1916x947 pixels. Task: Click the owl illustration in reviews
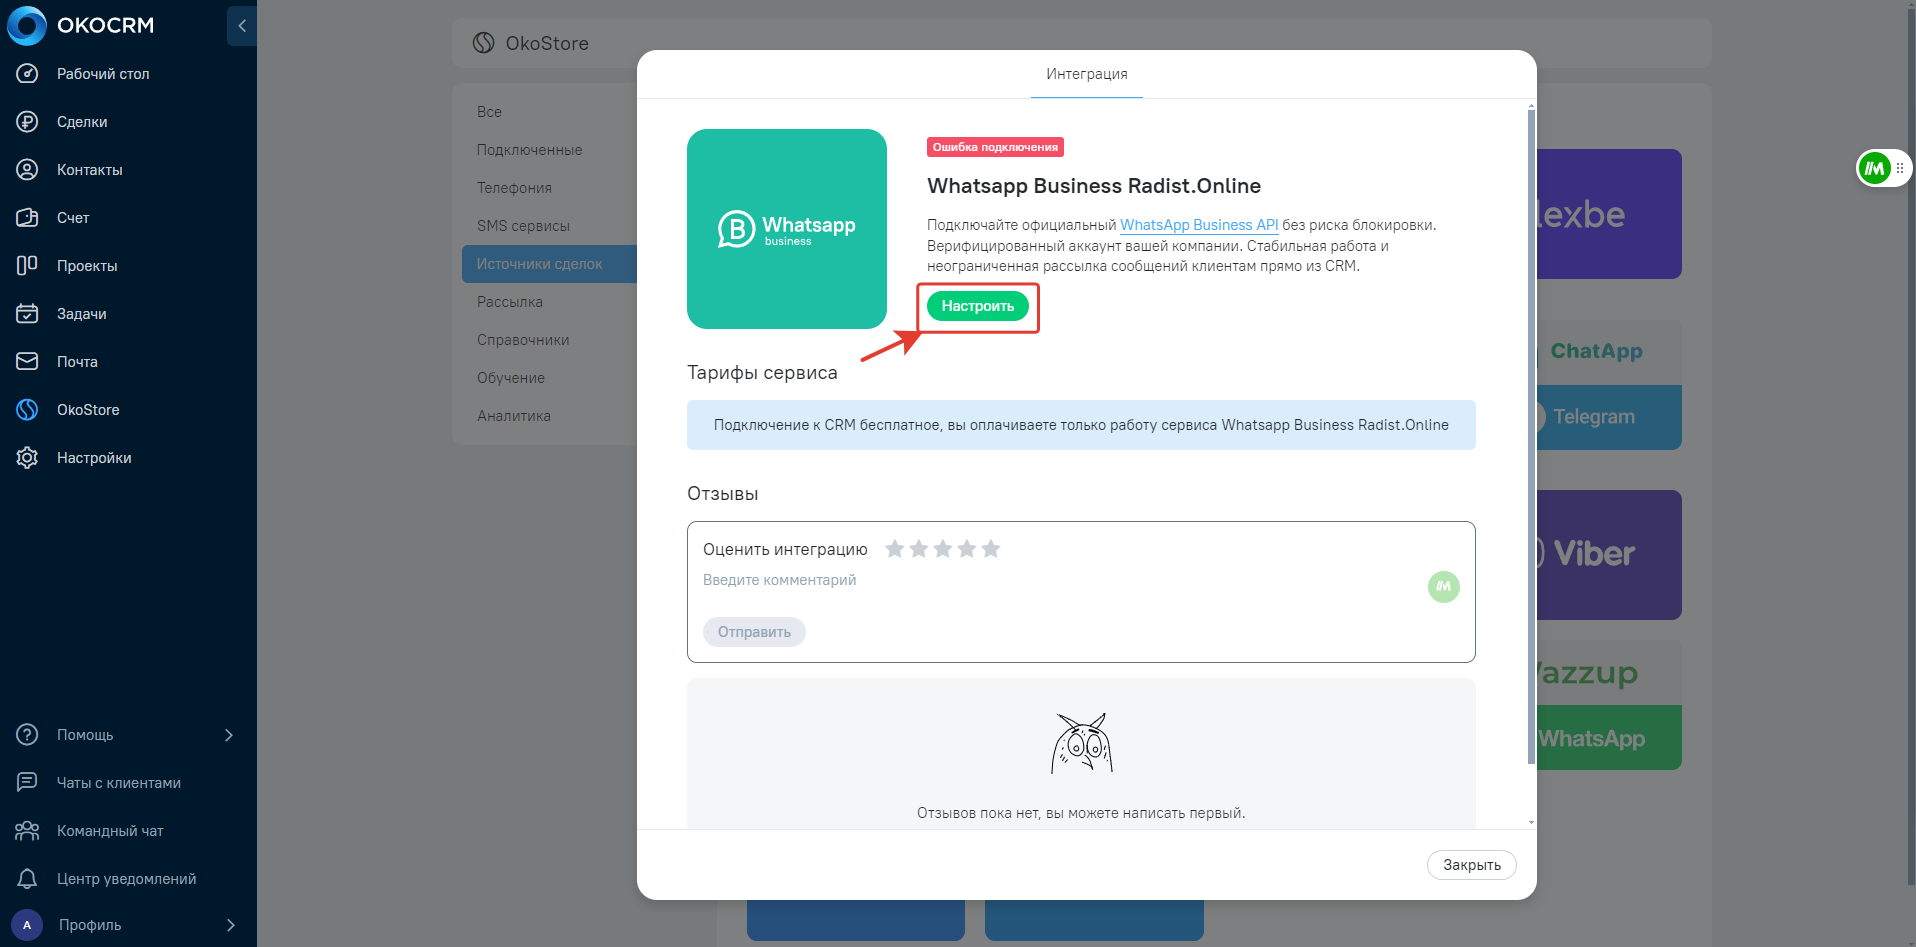tap(1082, 743)
